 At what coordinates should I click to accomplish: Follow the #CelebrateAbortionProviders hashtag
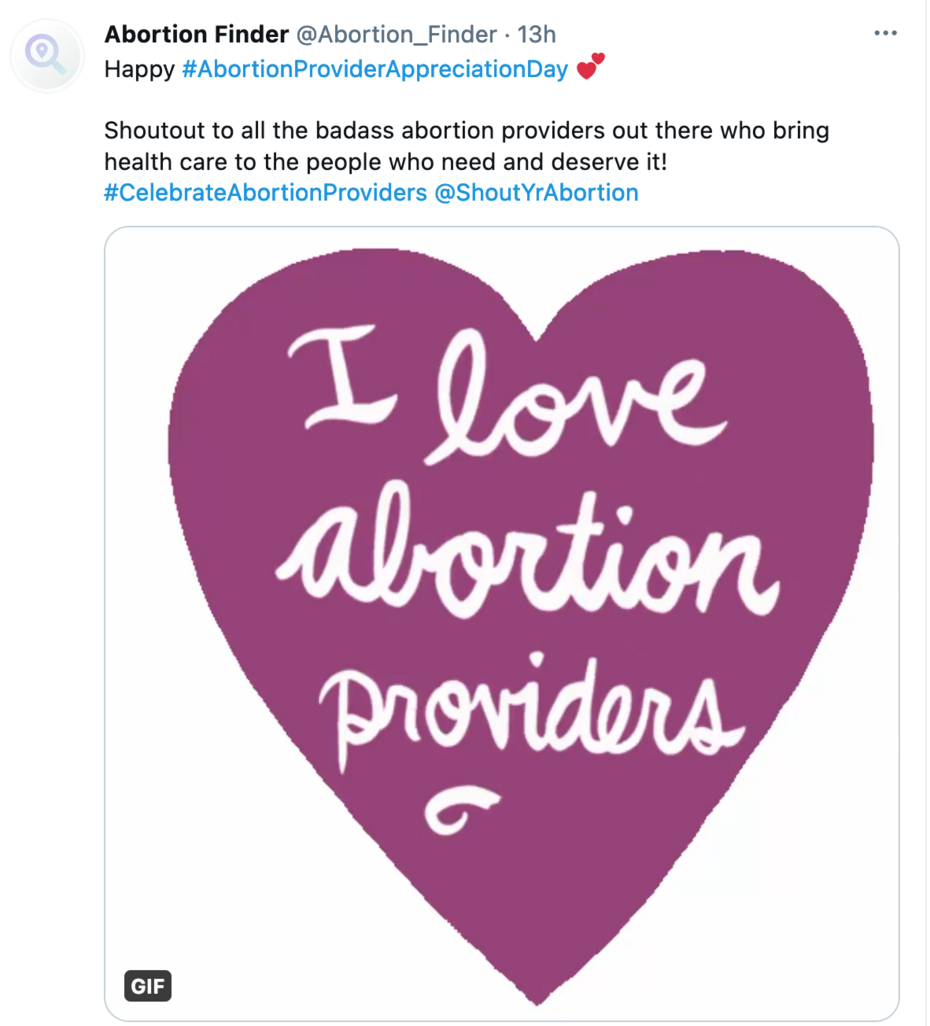(265, 192)
